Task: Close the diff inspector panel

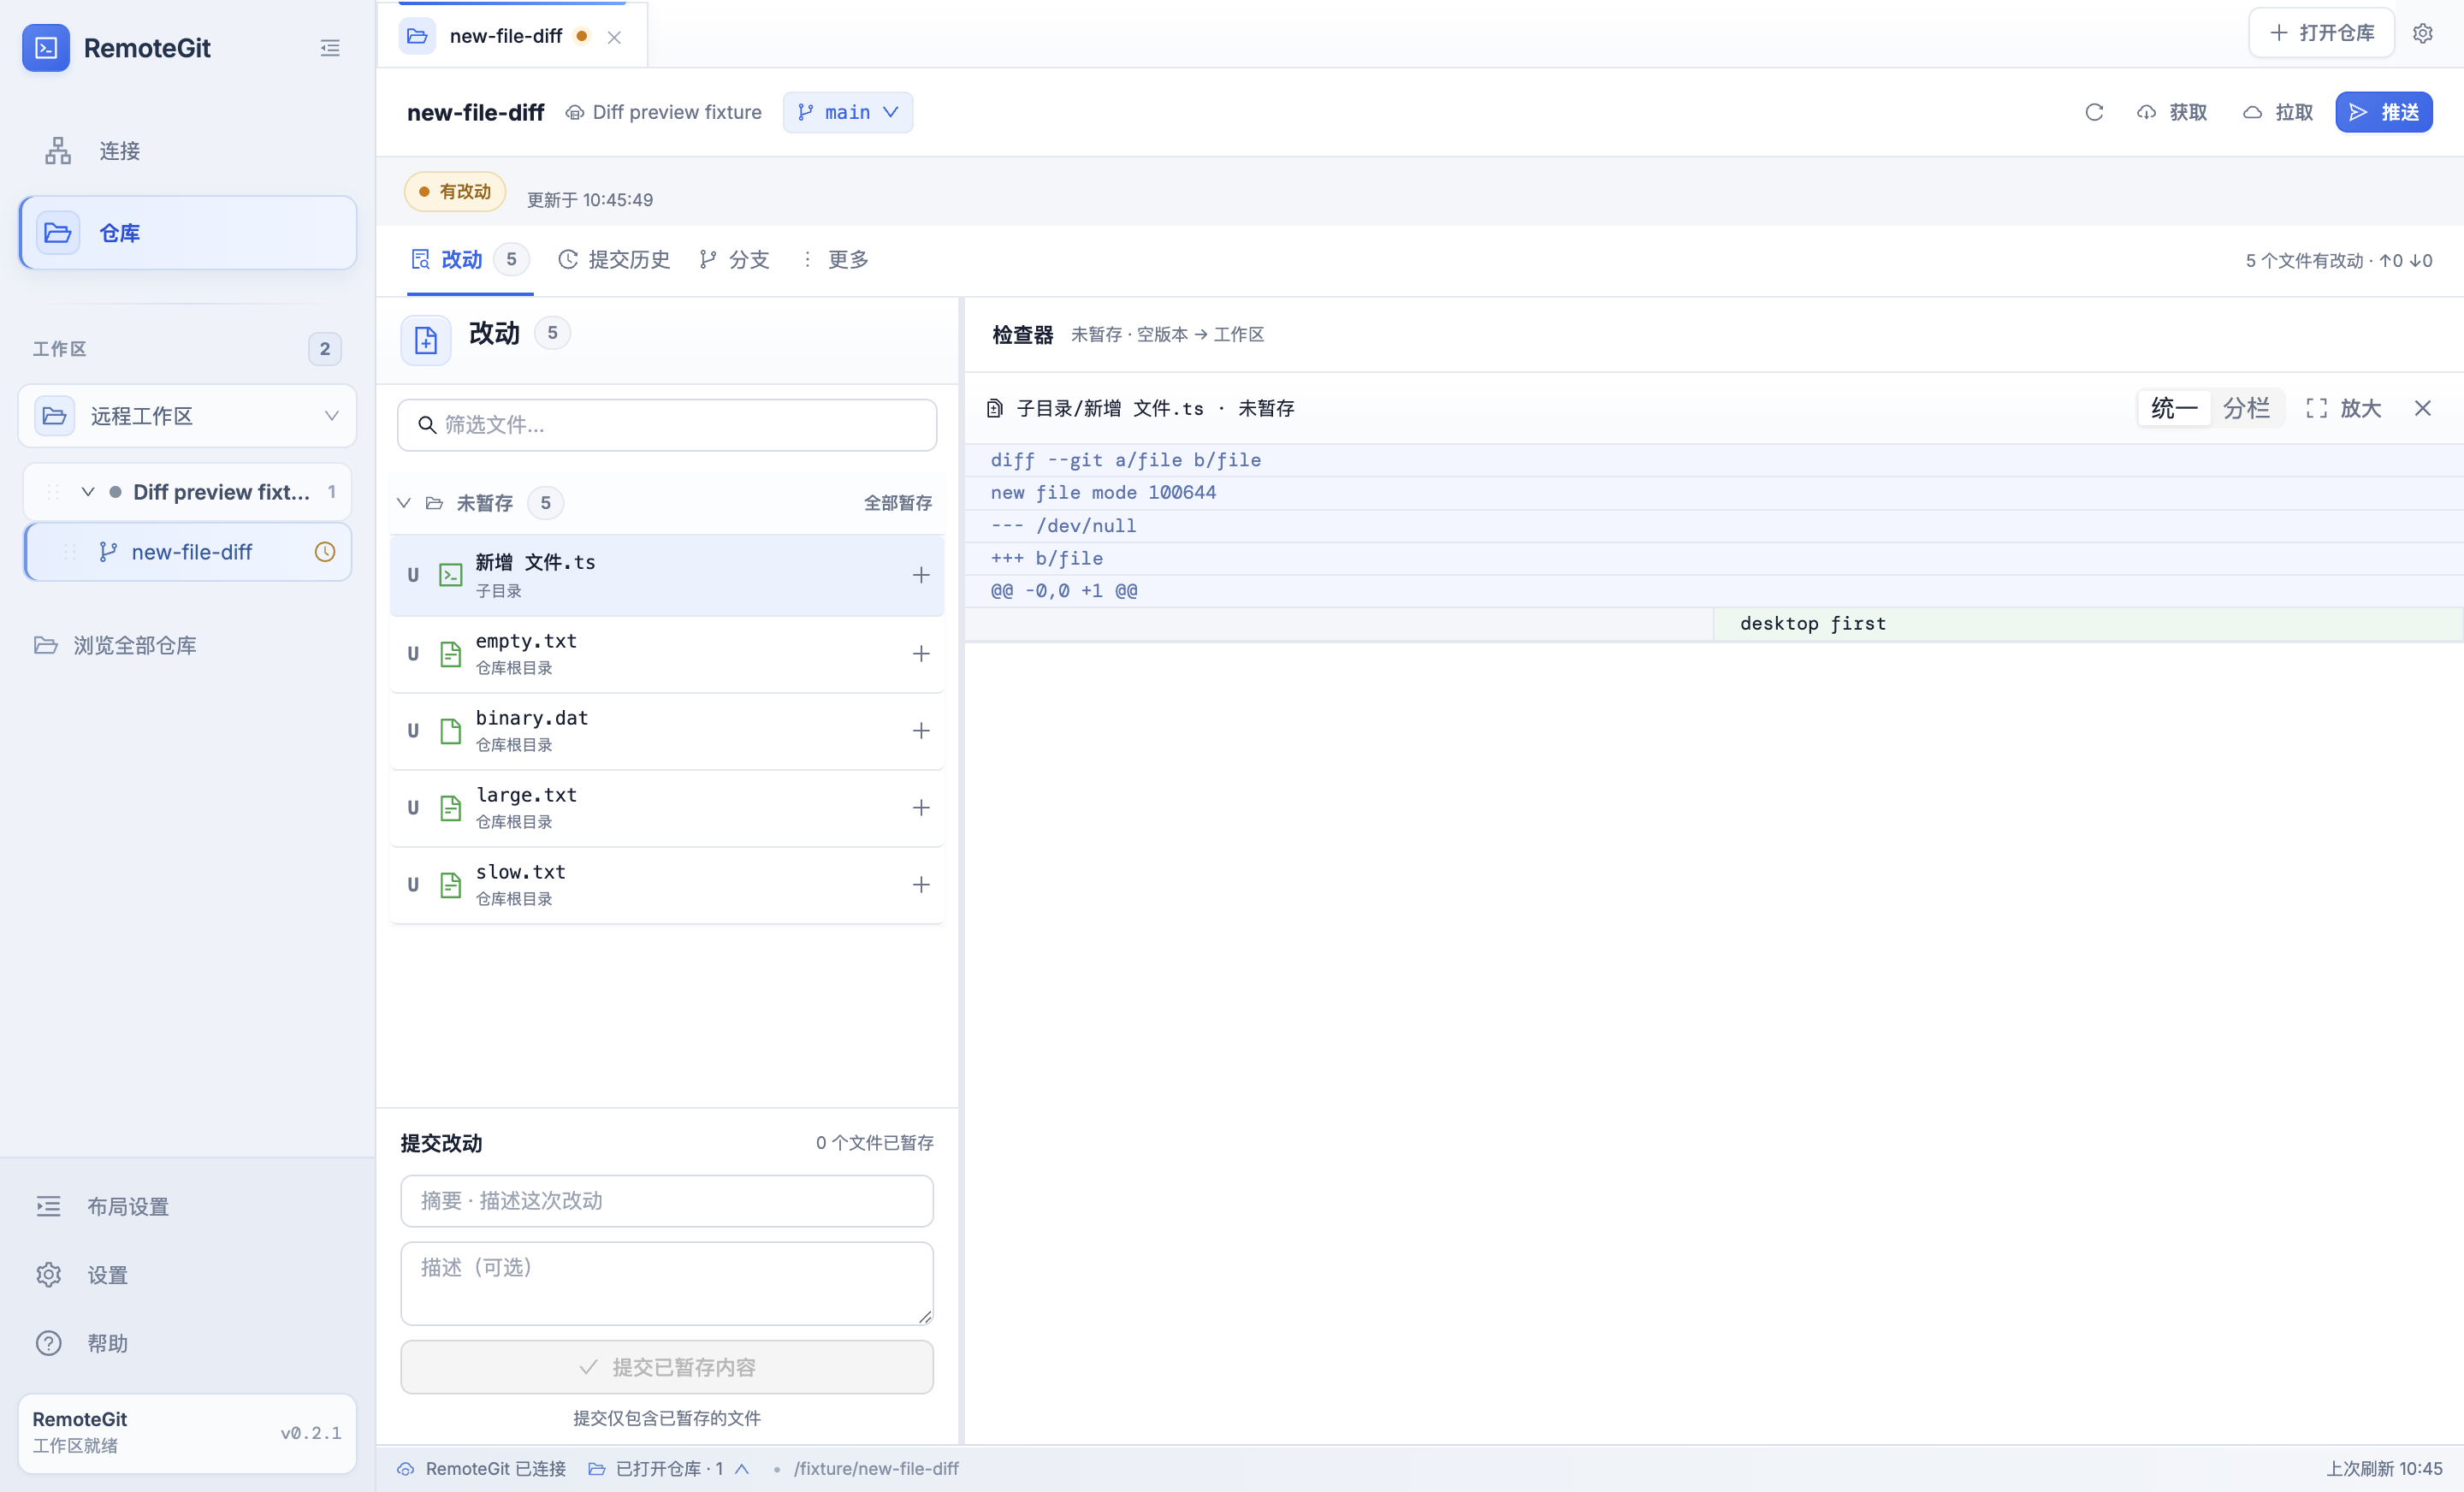Action: point(2423,408)
